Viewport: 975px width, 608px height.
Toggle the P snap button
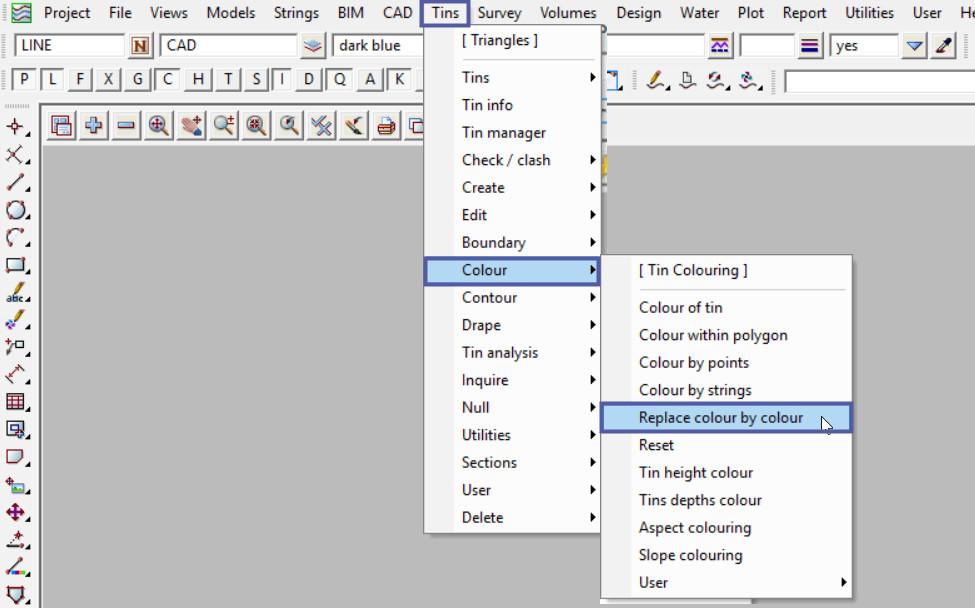pyautogui.click(x=24, y=80)
